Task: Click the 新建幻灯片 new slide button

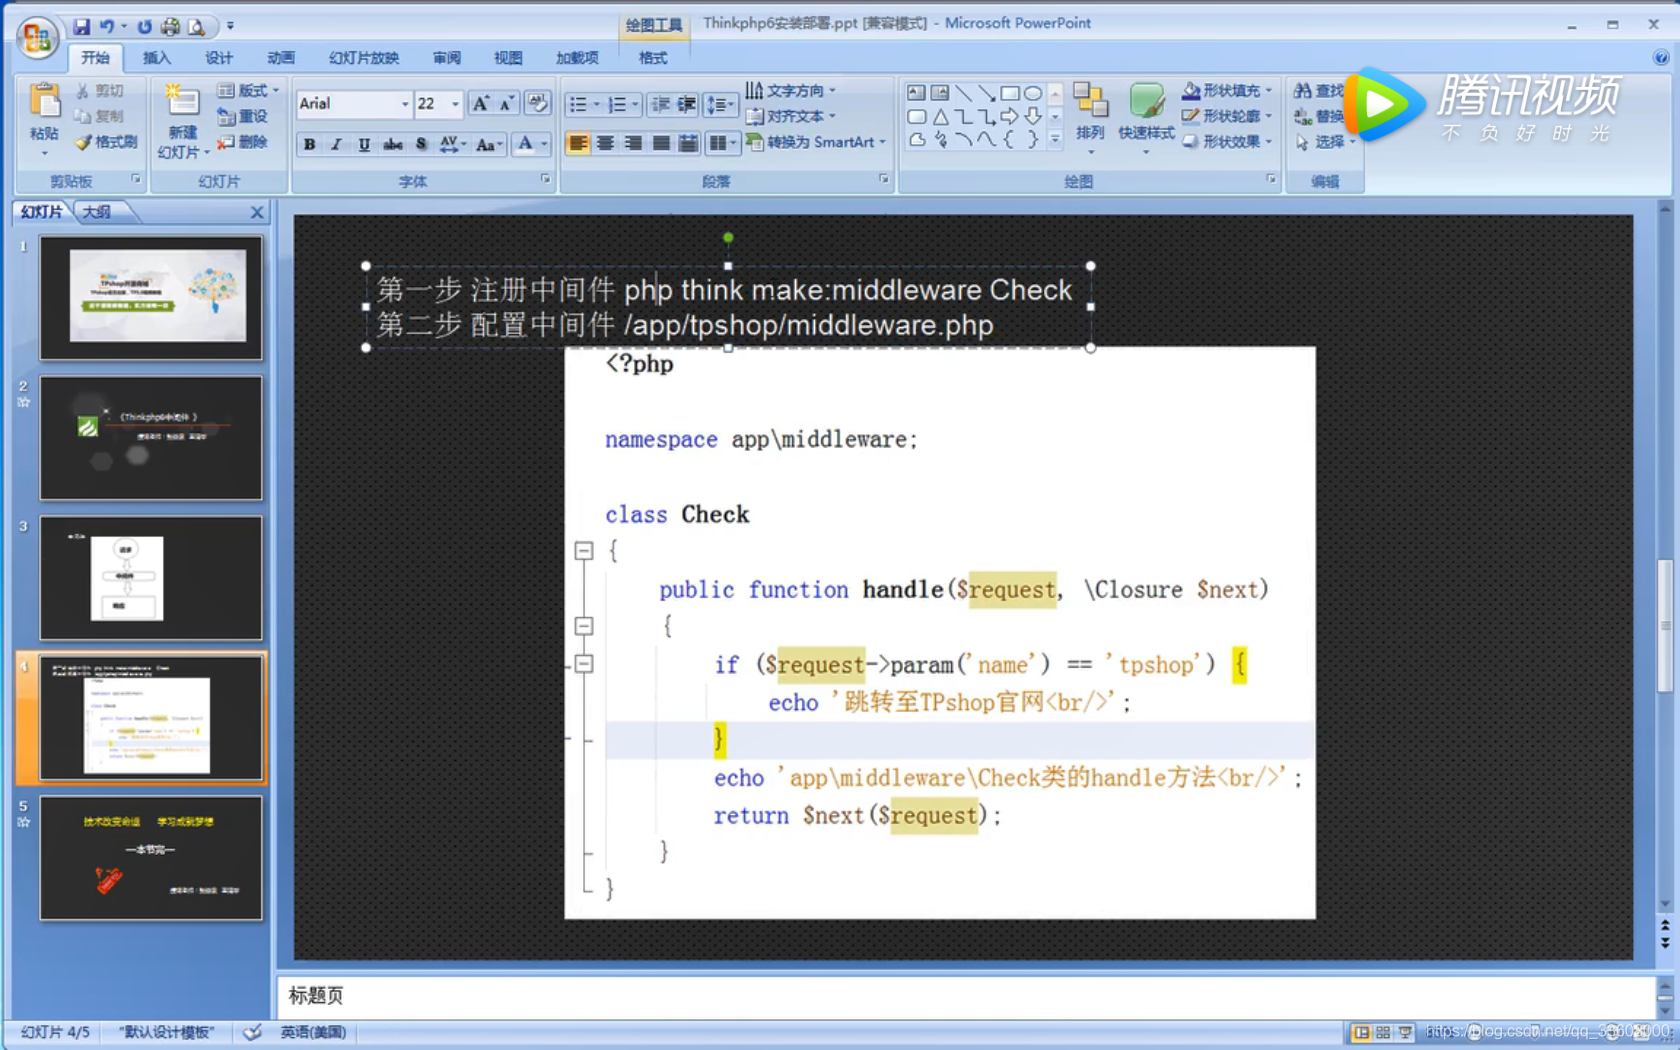Action: [x=182, y=122]
